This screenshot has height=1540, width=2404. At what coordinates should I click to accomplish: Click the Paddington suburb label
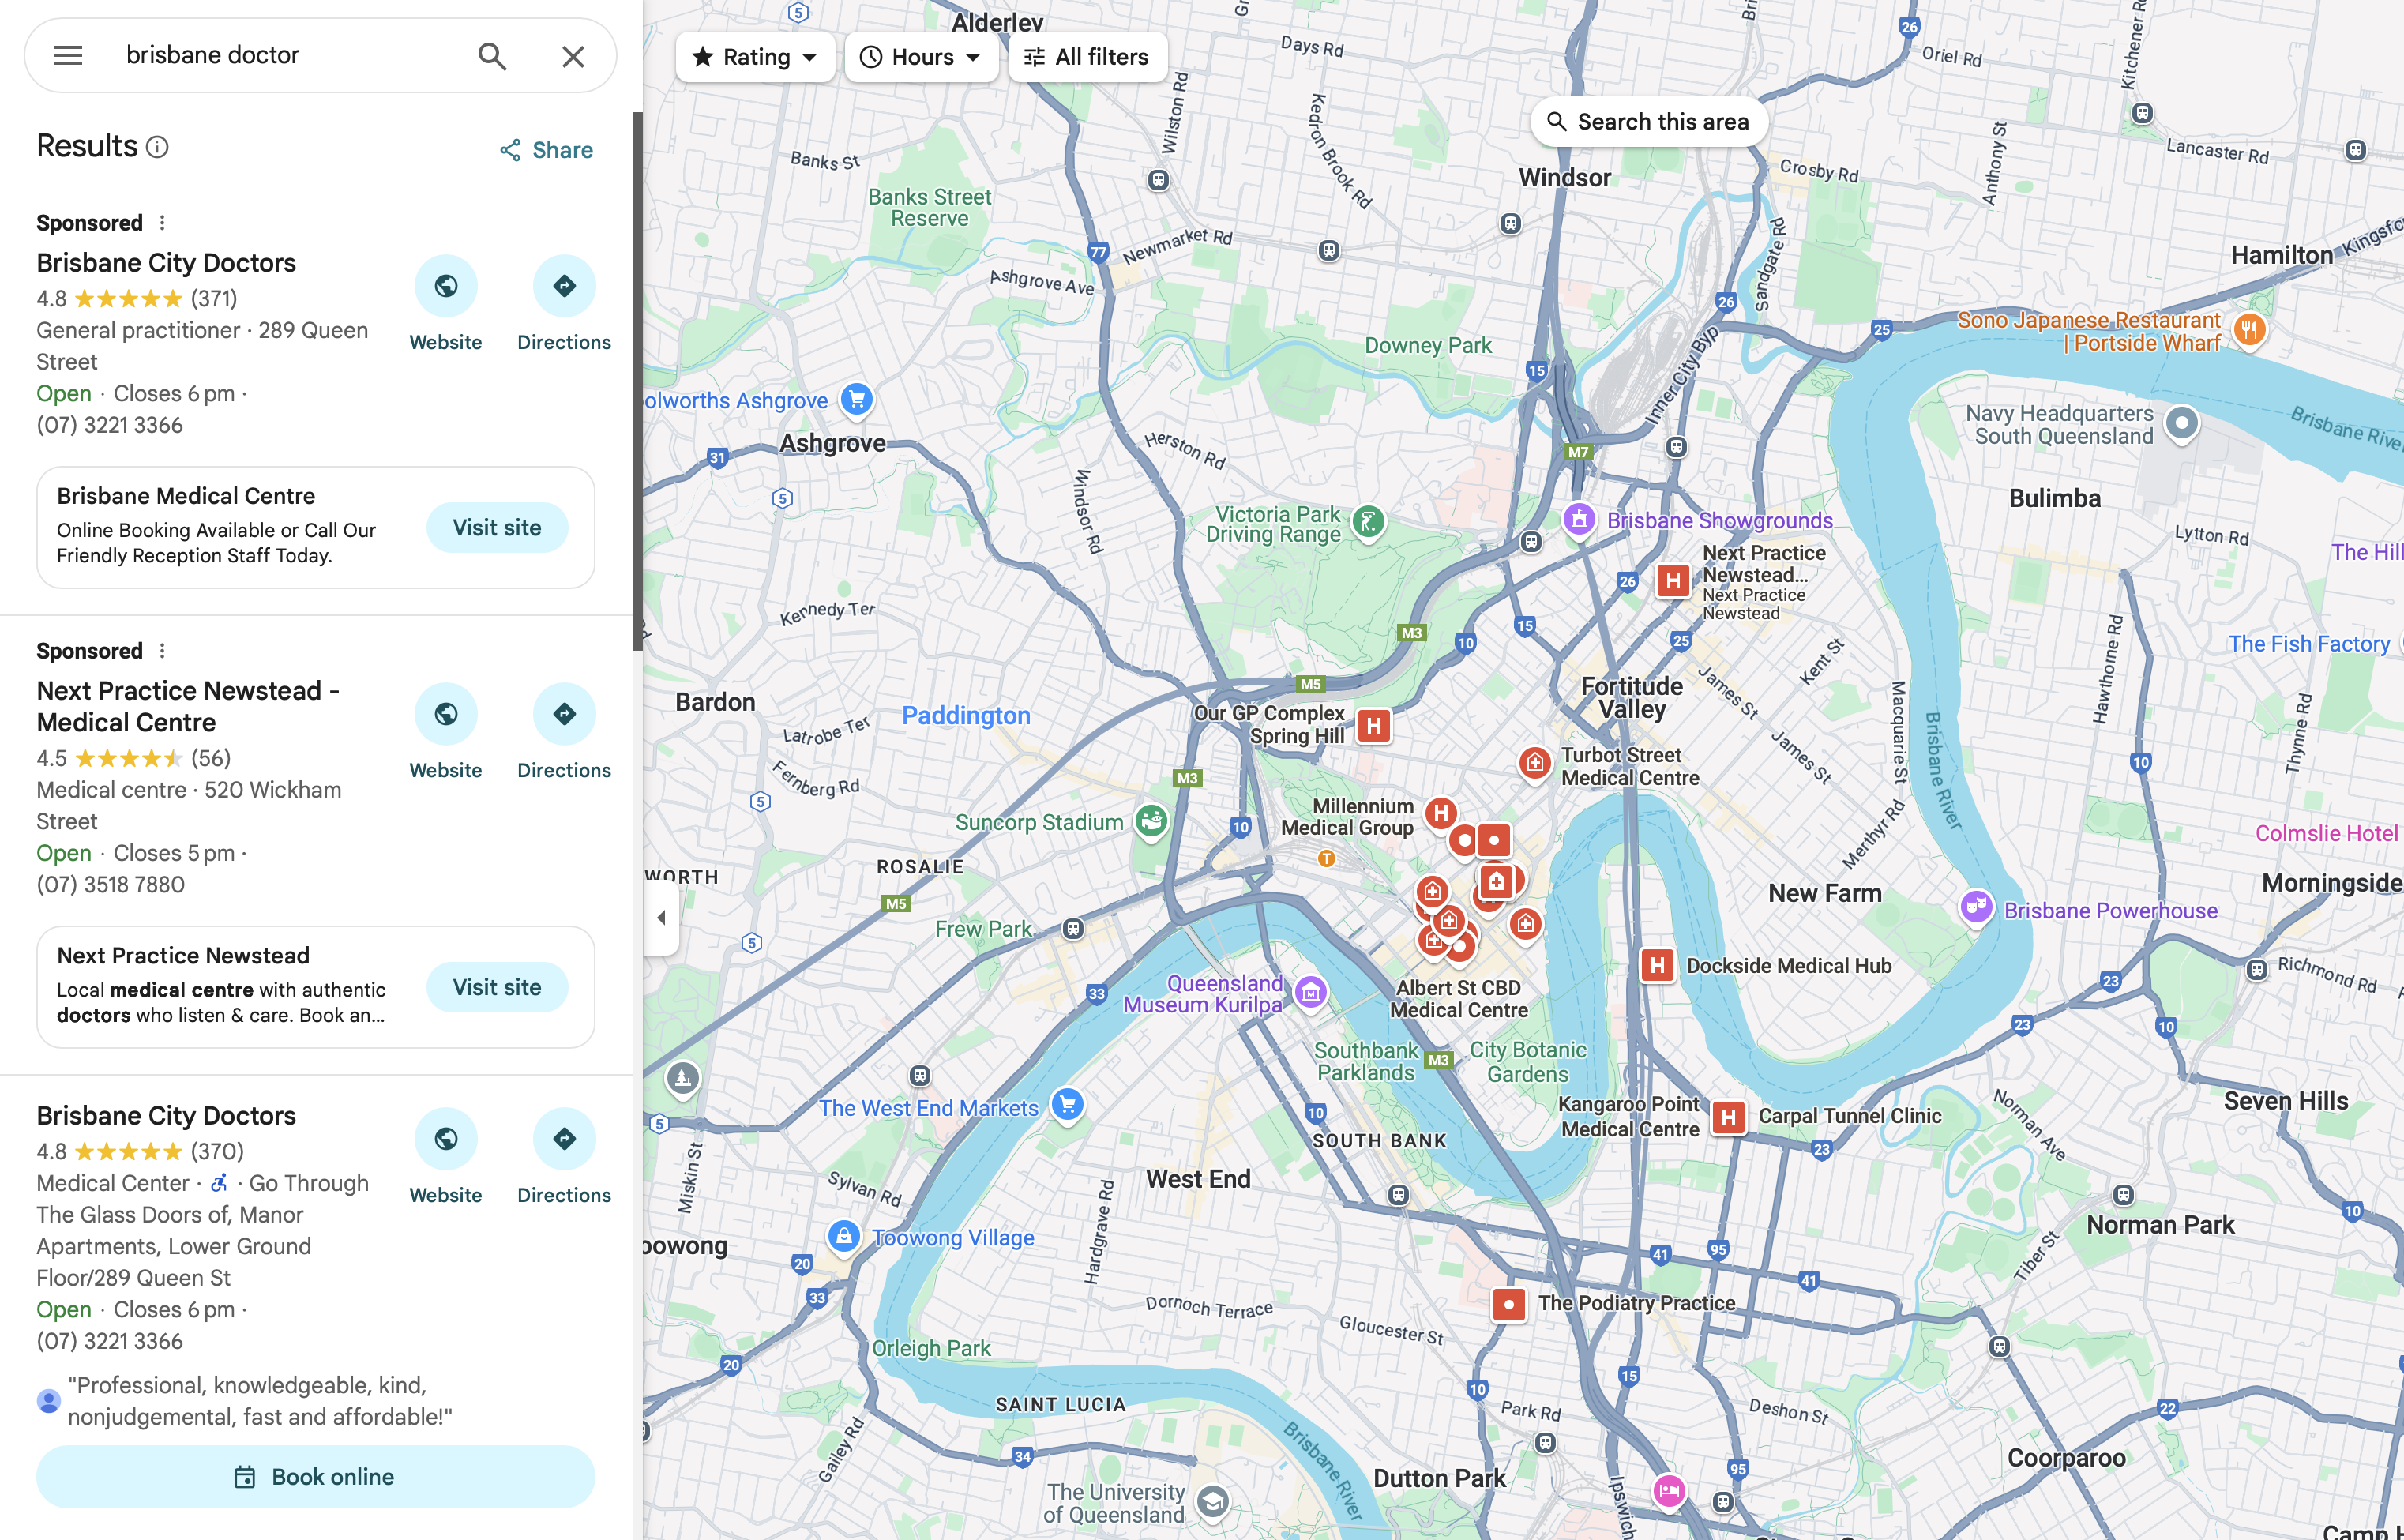[x=966, y=716]
